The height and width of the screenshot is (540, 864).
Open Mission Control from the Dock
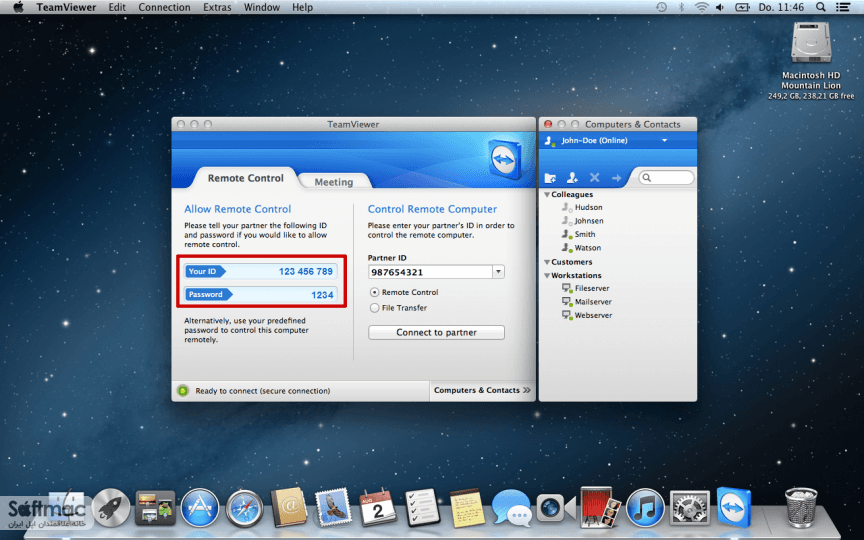(x=155, y=507)
